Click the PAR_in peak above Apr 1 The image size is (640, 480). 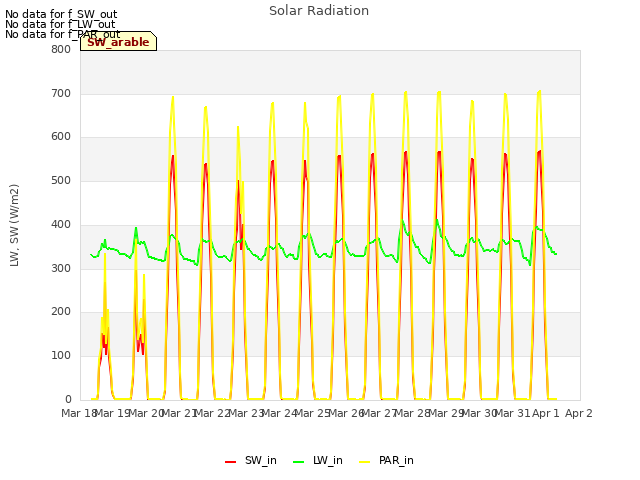pos(540,91)
